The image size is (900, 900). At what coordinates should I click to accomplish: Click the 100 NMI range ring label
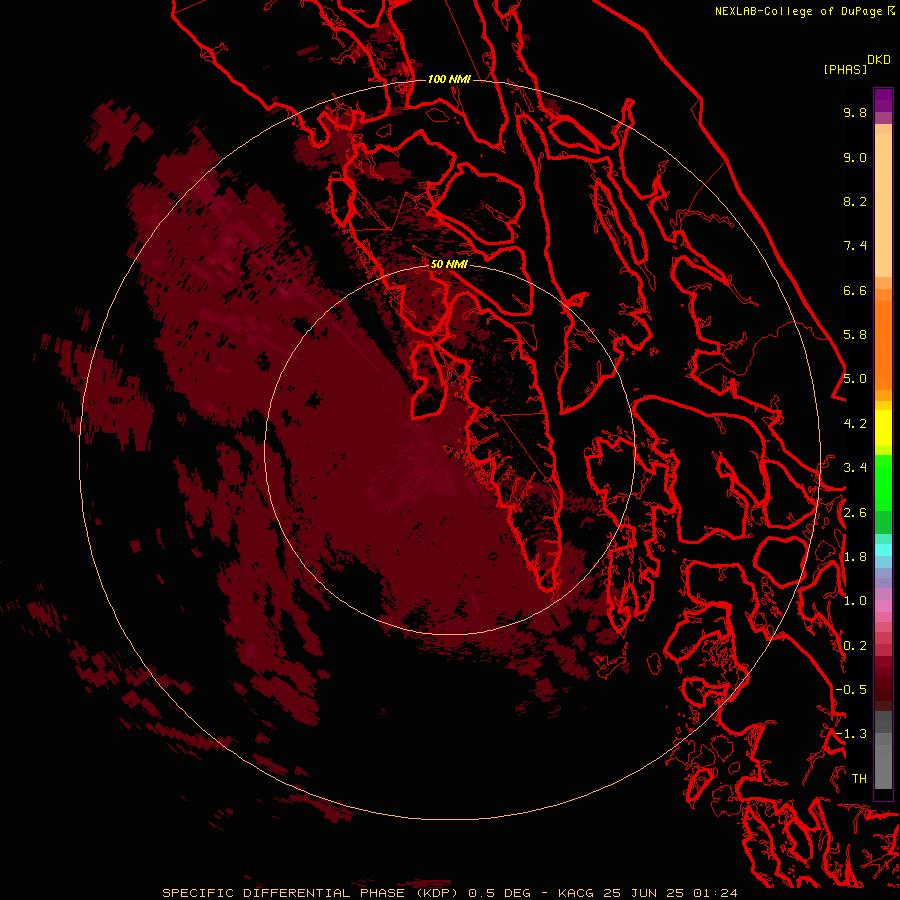[x=449, y=79]
